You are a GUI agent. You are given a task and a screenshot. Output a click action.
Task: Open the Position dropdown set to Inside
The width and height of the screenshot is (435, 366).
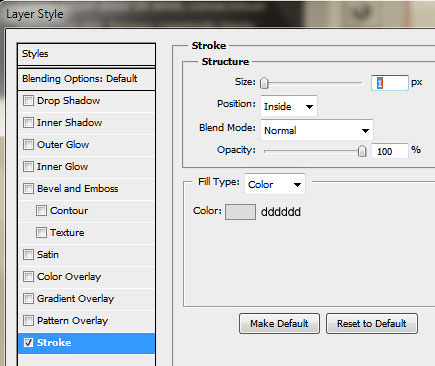[289, 106]
